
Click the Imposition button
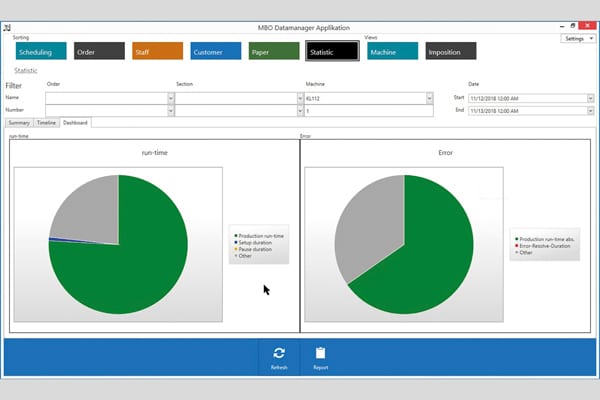click(x=450, y=51)
